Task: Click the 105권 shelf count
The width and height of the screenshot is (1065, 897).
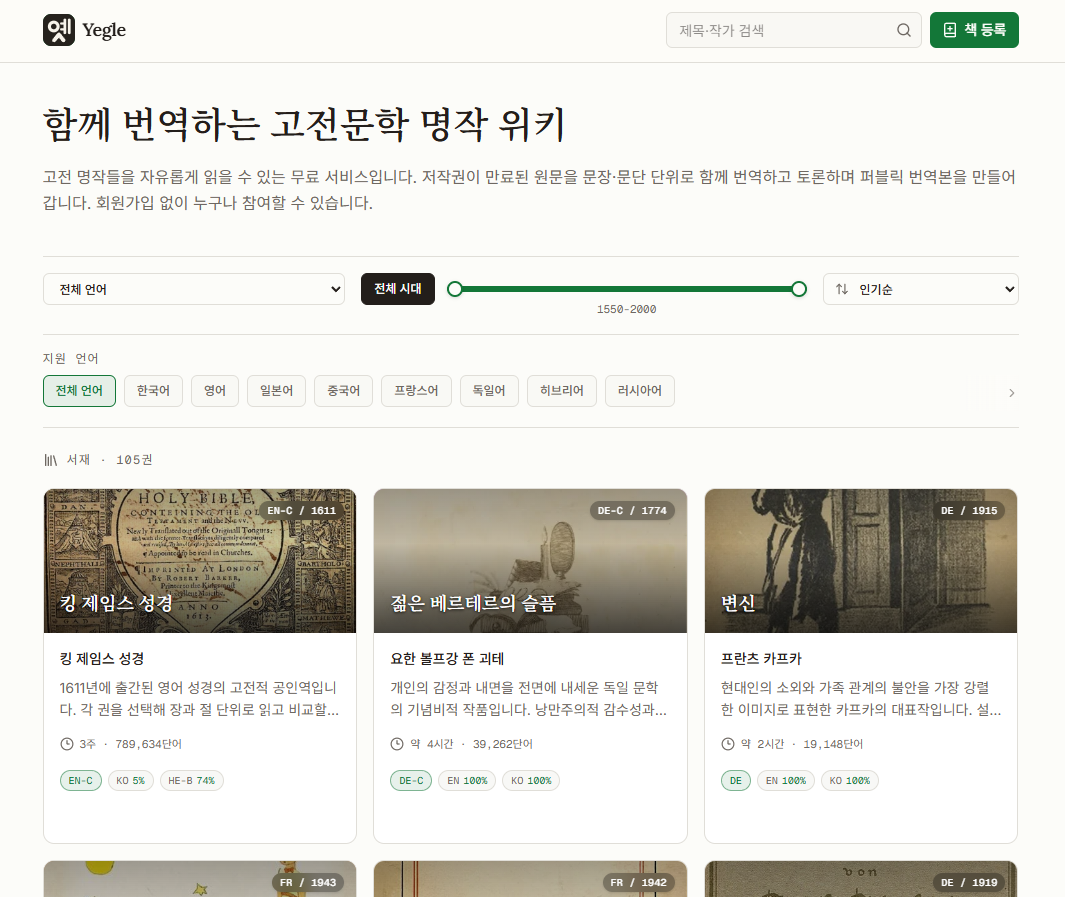Action: click(134, 460)
